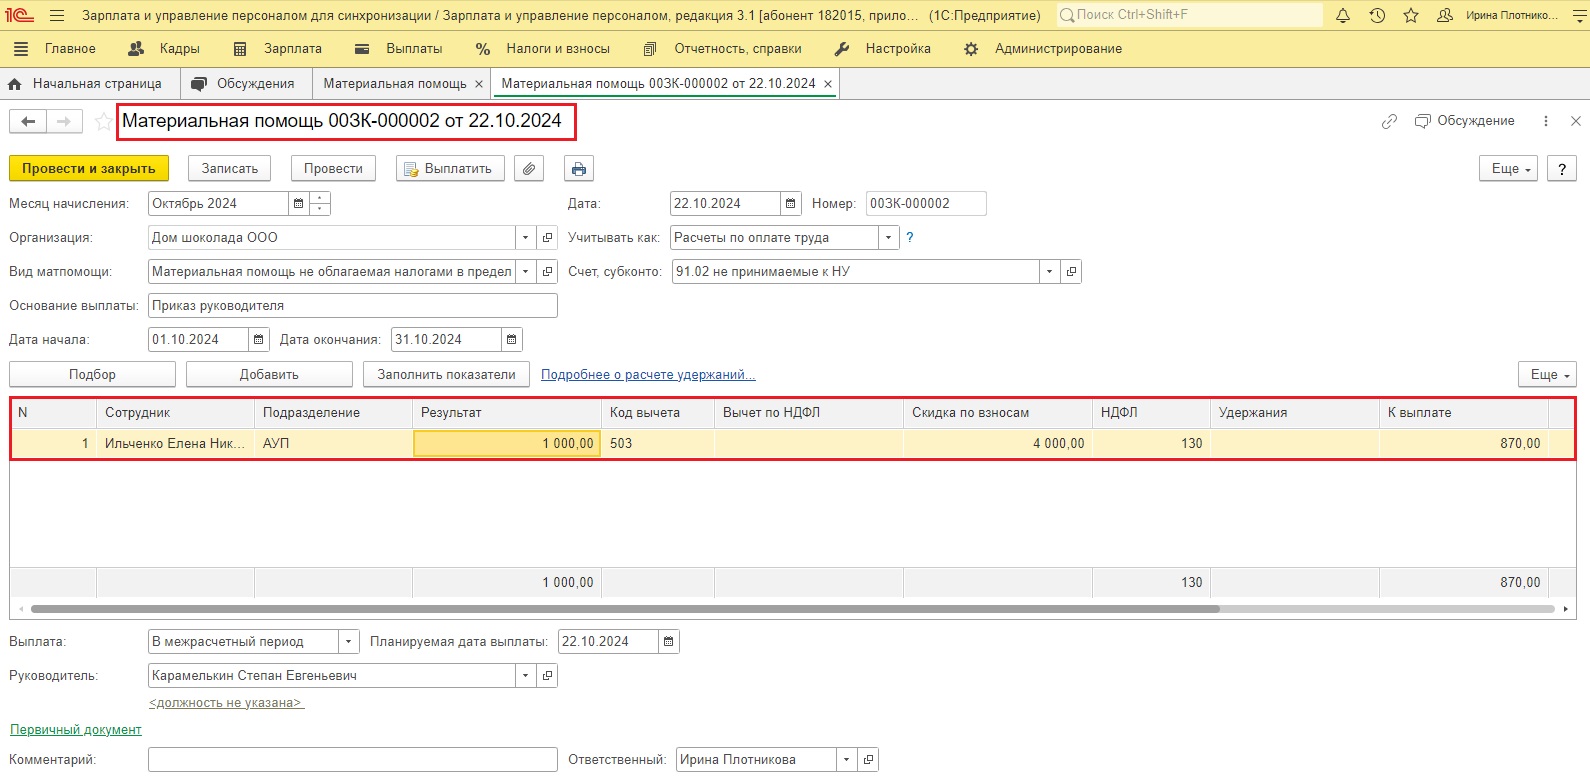Screen dimensions: 1590x784
Task: Click the Подбор button
Action: tap(93, 375)
